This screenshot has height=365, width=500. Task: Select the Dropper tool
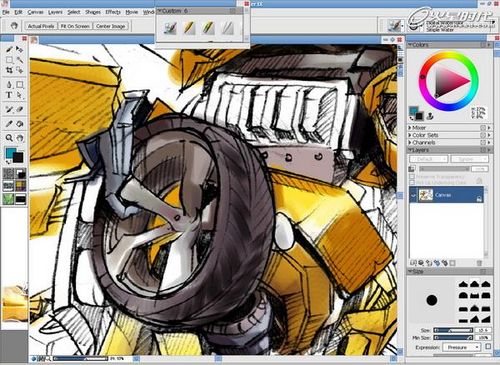9,124
